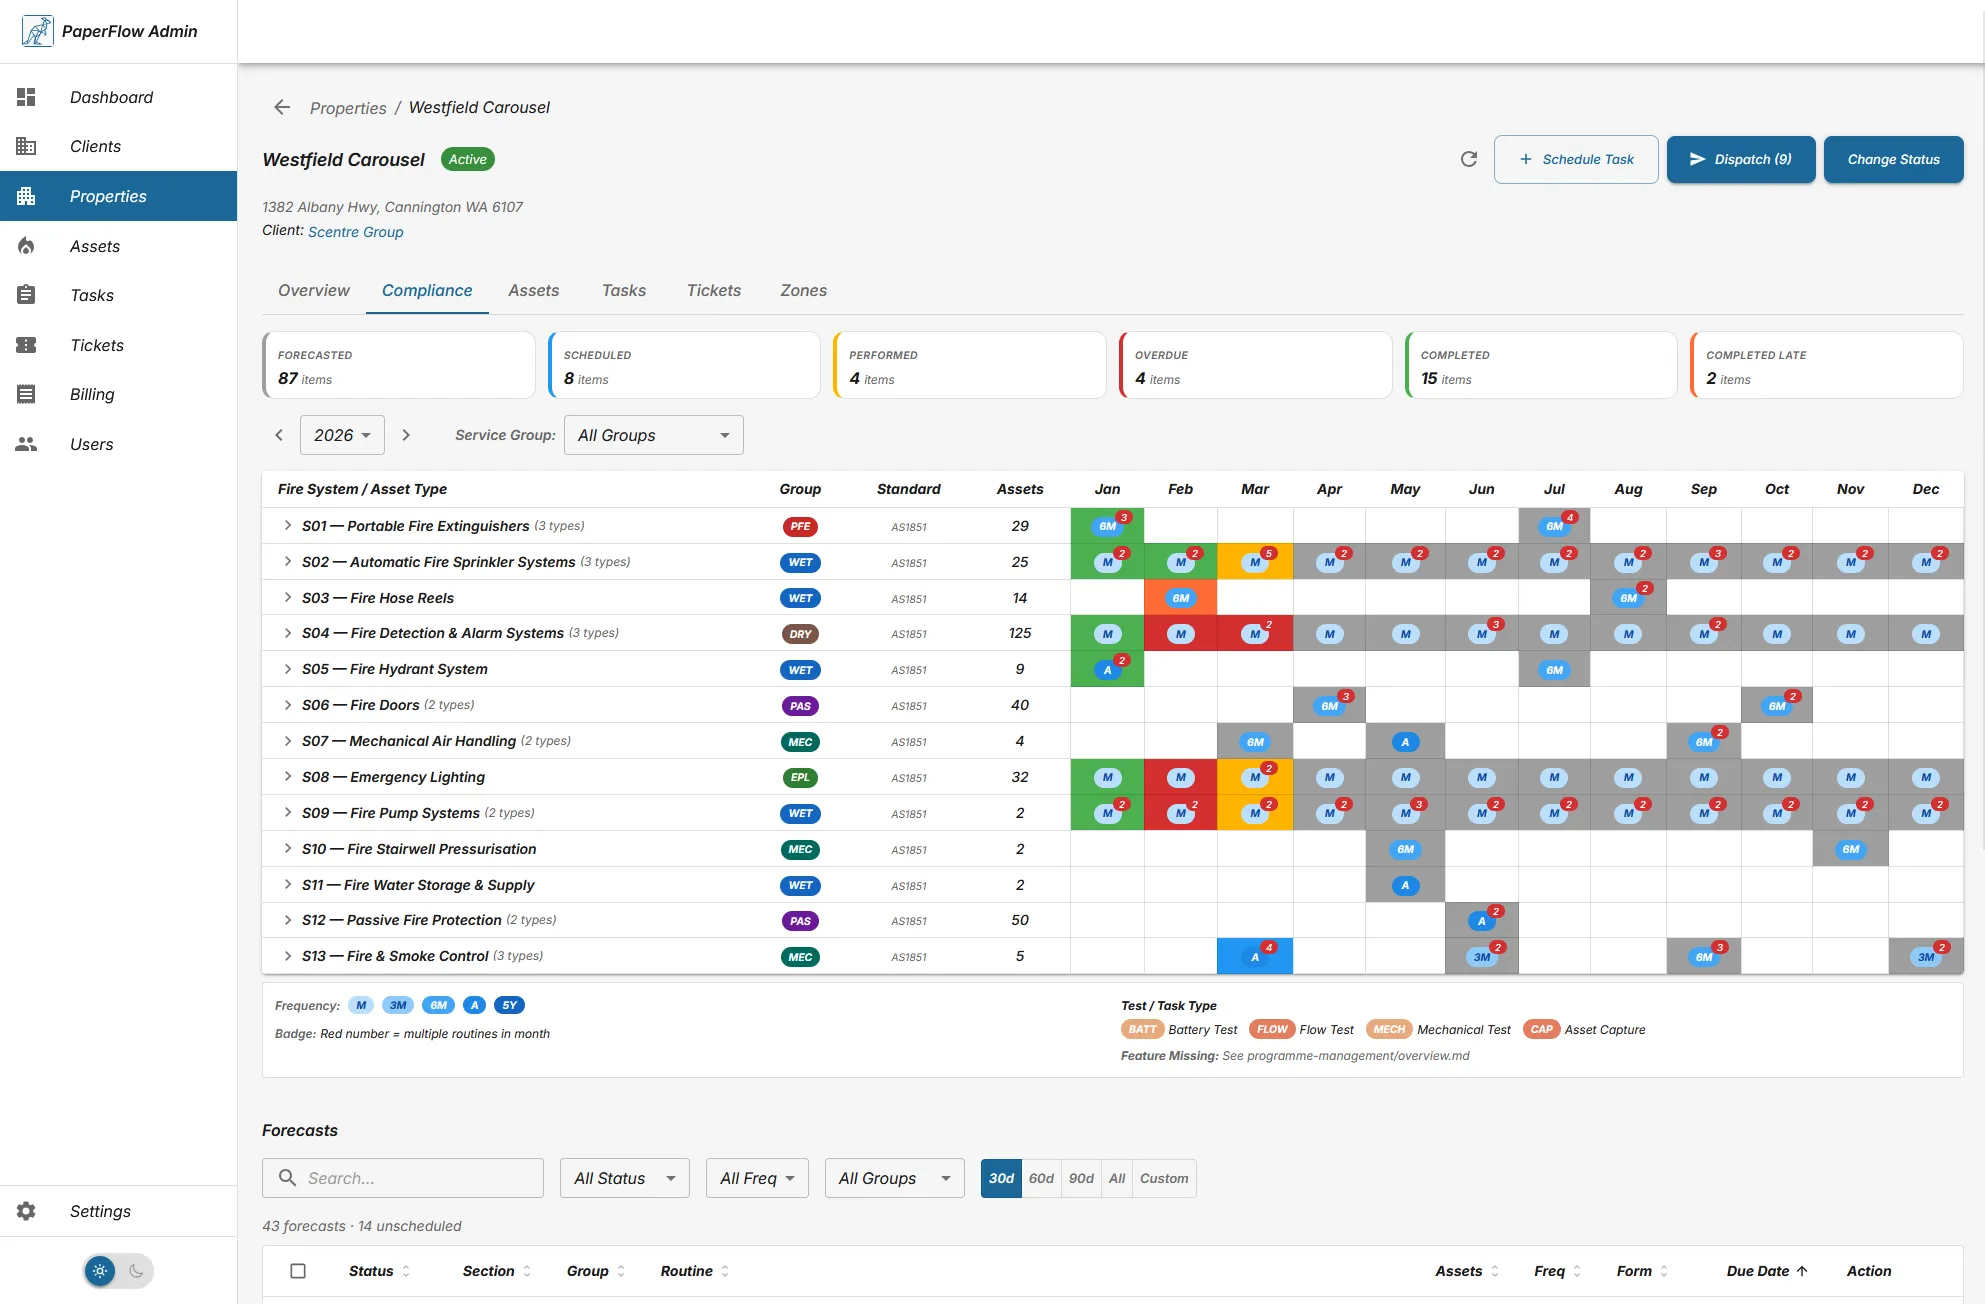
Task: Select the WET group badge on Fire Hose Reels
Action: tap(799, 598)
